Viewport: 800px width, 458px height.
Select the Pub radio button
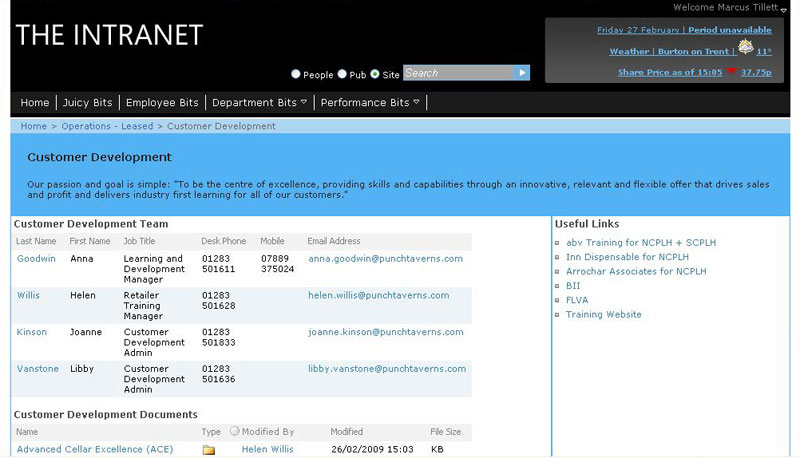click(x=342, y=74)
